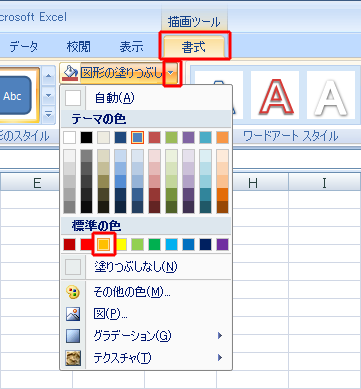Select 塗りつぶしなし(N) no fill option
The image size is (361, 389).
tap(146, 267)
